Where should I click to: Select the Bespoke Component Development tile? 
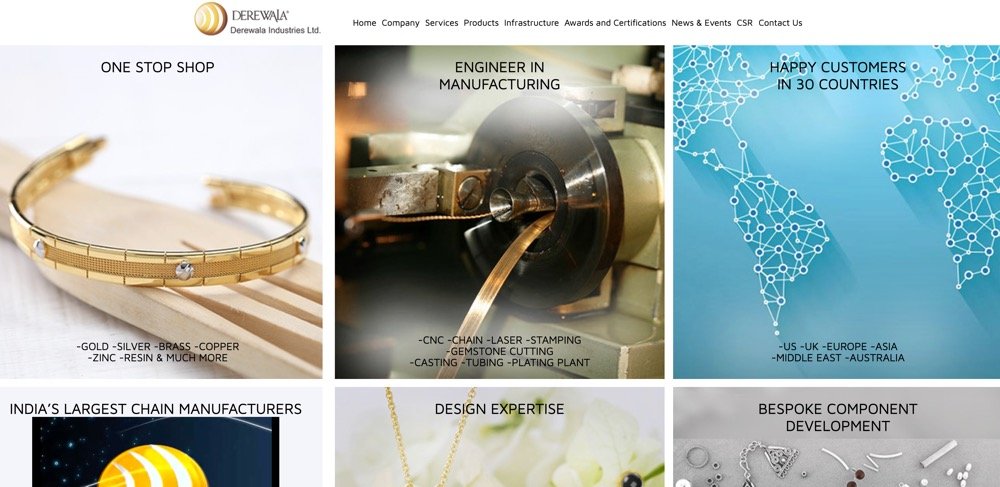point(837,437)
